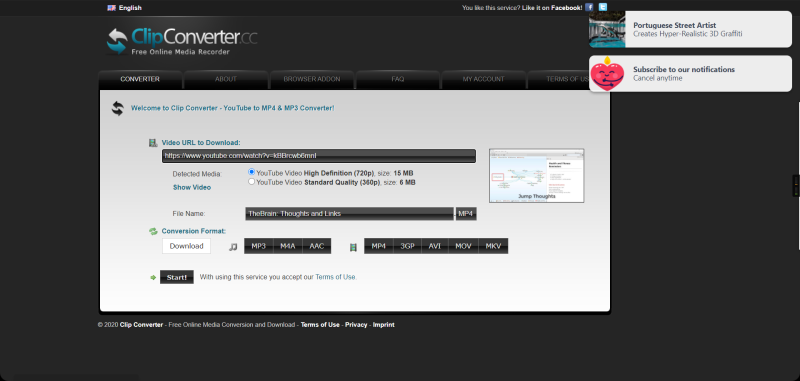Click the film strip icon beside MP4
The width and height of the screenshot is (800, 381).
click(353, 247)
